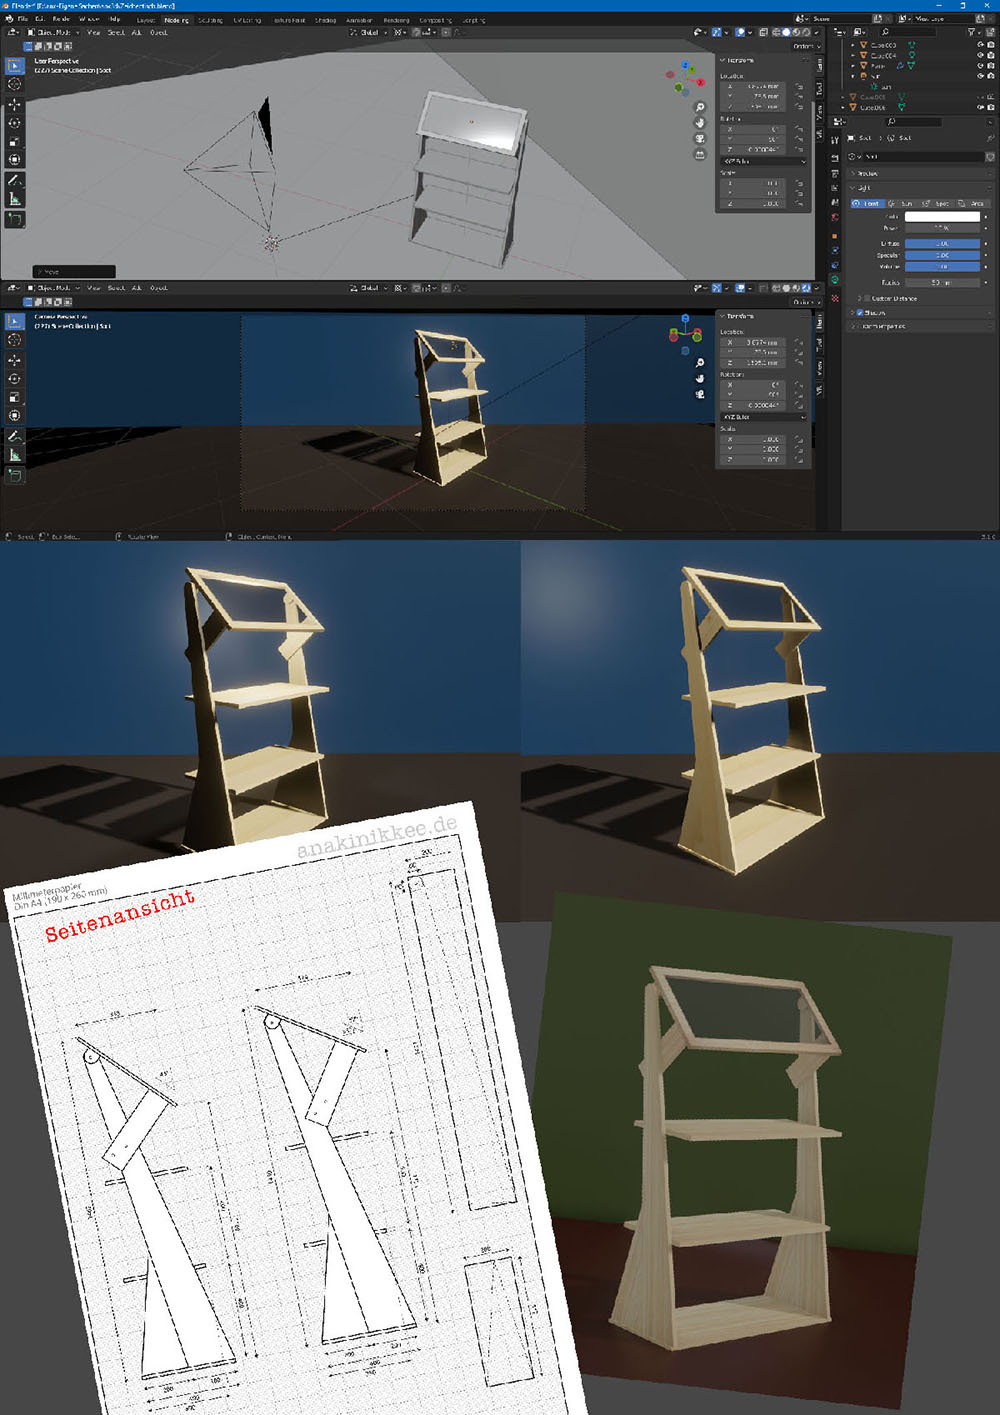Viewport: 1000px width, 1415px height.
Task: Open rotation mode XYZ Euler dropdown
Action: (x=763, y=161)
